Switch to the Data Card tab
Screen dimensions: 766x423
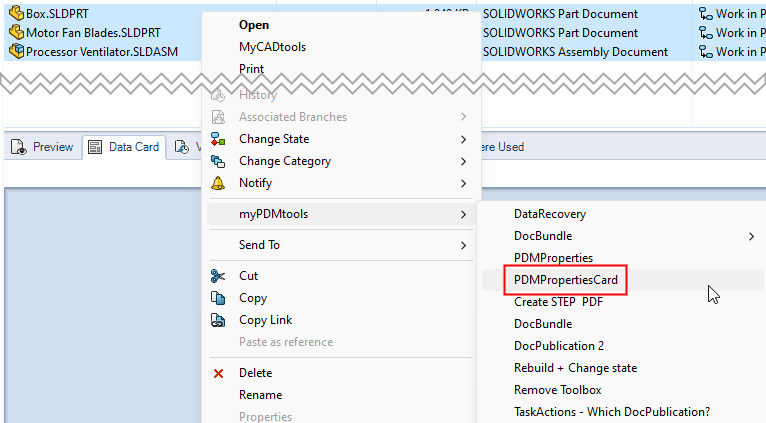pyautogui.click(x=123, y=147)
